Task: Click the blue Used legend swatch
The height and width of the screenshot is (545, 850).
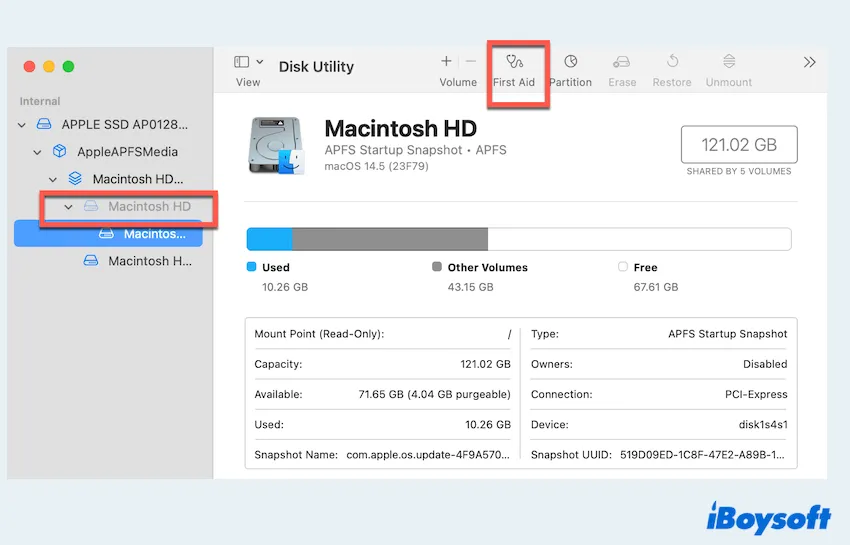Action: (252, 267)
